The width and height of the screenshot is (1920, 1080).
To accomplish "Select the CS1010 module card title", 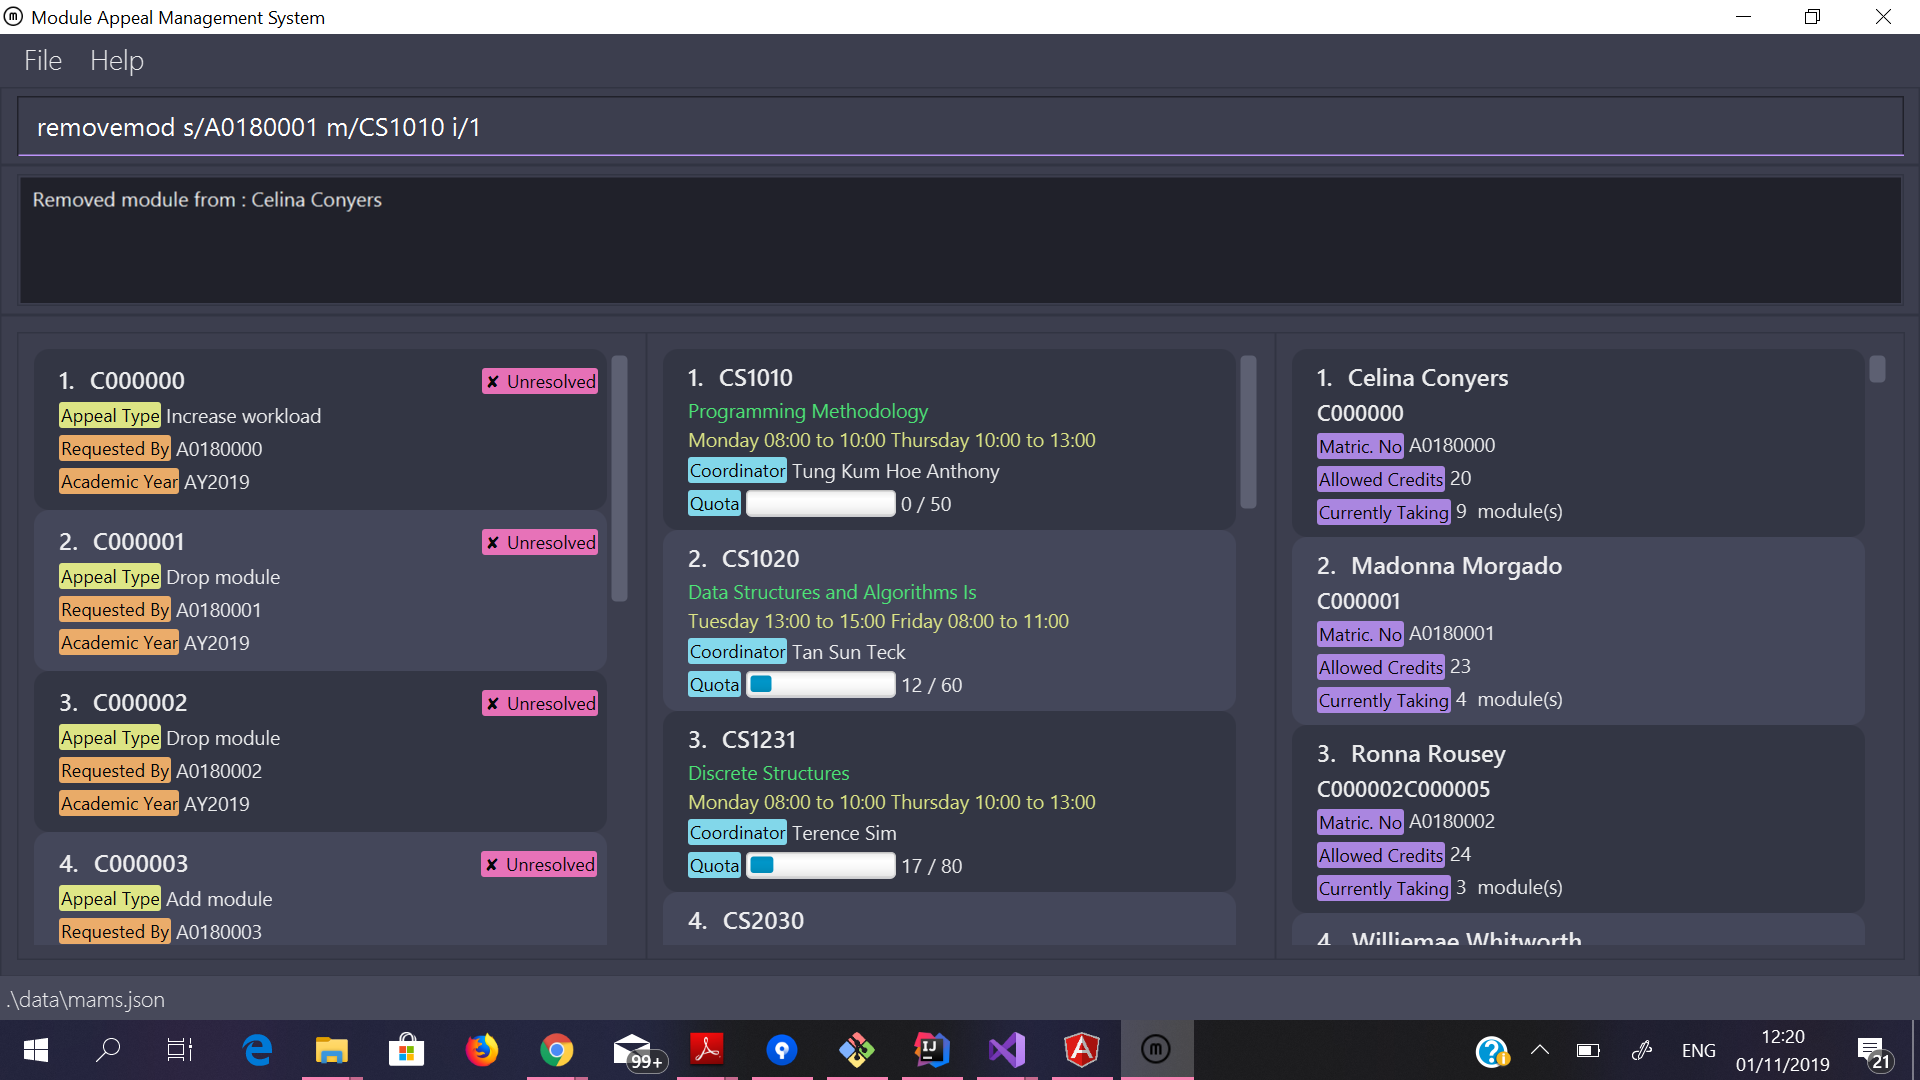I will [x=755, y=378].
